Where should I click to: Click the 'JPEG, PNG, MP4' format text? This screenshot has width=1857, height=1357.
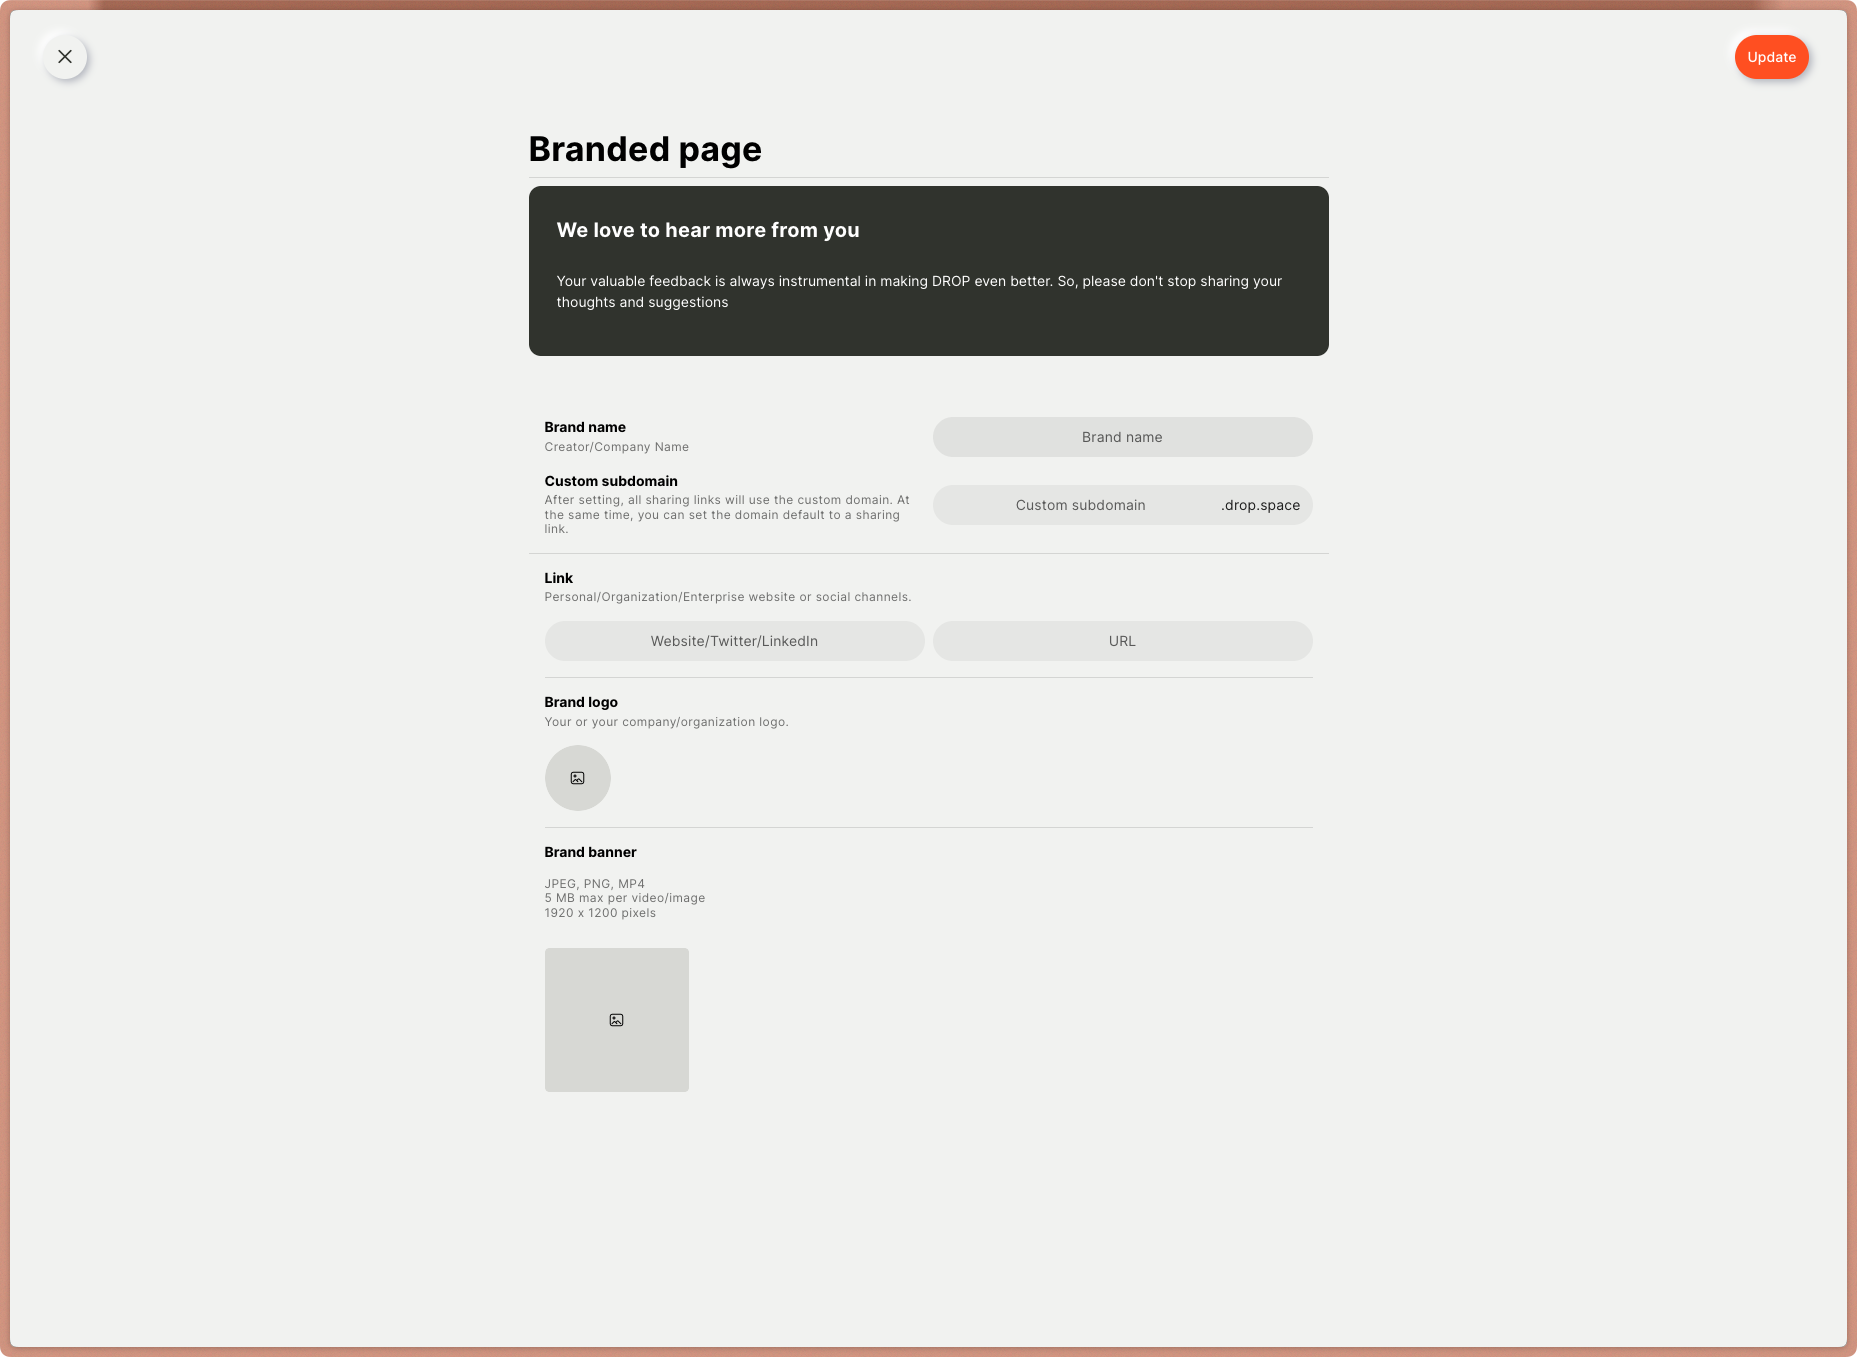click(594, 884)
